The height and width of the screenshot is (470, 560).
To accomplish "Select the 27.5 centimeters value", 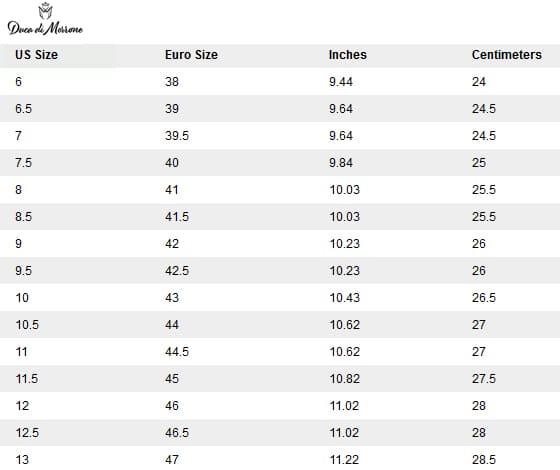I will (484, 379).
